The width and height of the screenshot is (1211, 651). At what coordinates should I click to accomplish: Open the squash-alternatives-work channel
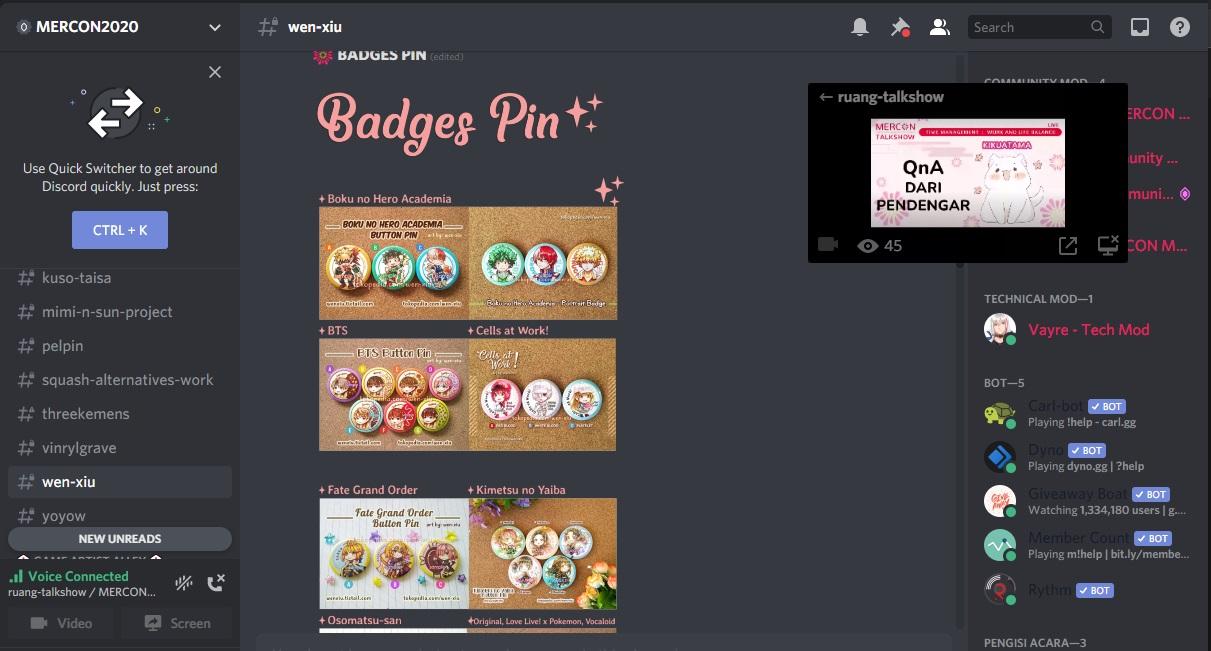pos(127,380)
